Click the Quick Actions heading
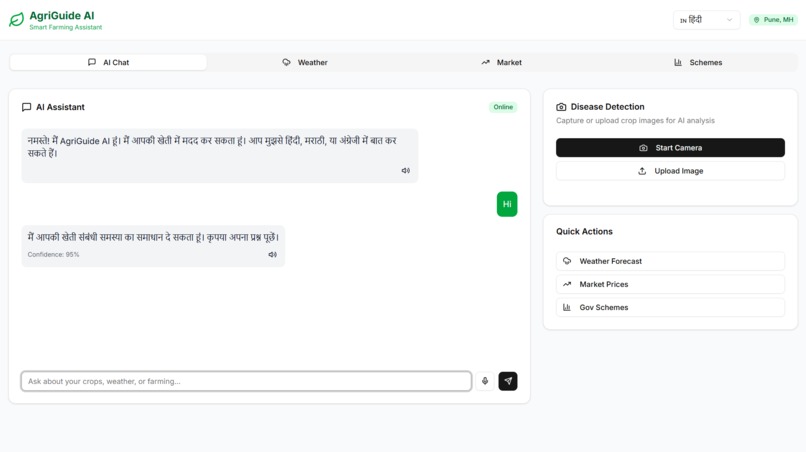Viewport: 806px width, 452px height. [584, 231]
